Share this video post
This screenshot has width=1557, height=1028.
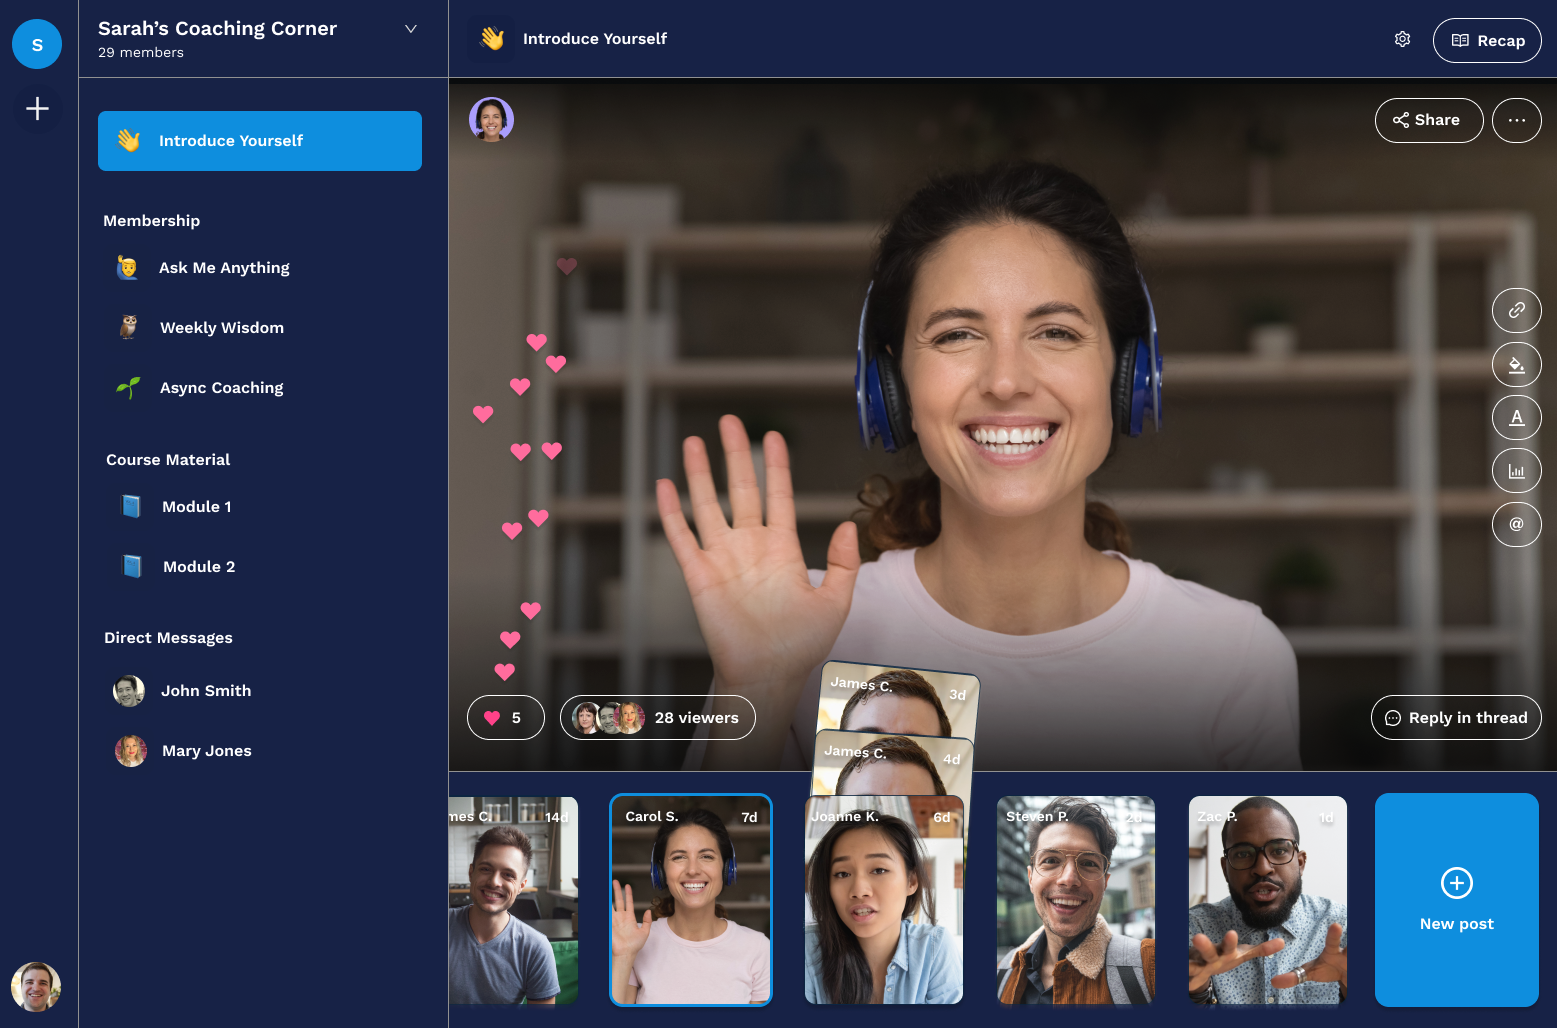tap(1428, 120)
